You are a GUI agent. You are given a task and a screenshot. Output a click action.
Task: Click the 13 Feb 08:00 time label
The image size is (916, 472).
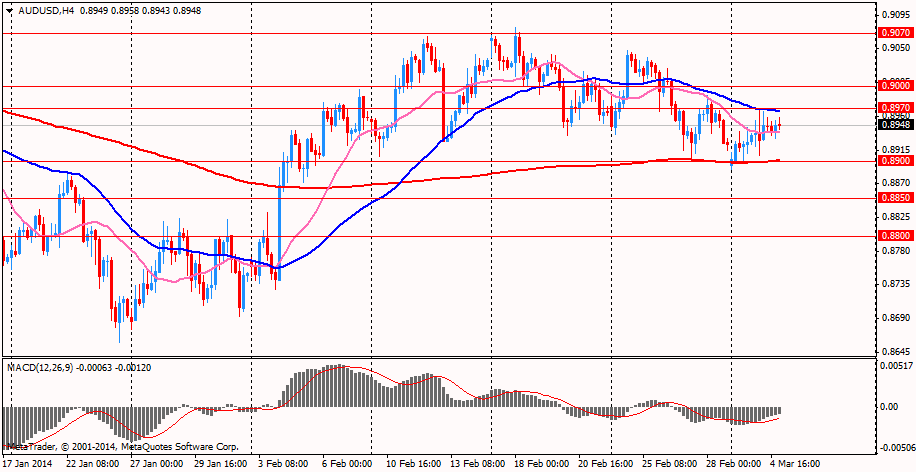pos(479,463)
